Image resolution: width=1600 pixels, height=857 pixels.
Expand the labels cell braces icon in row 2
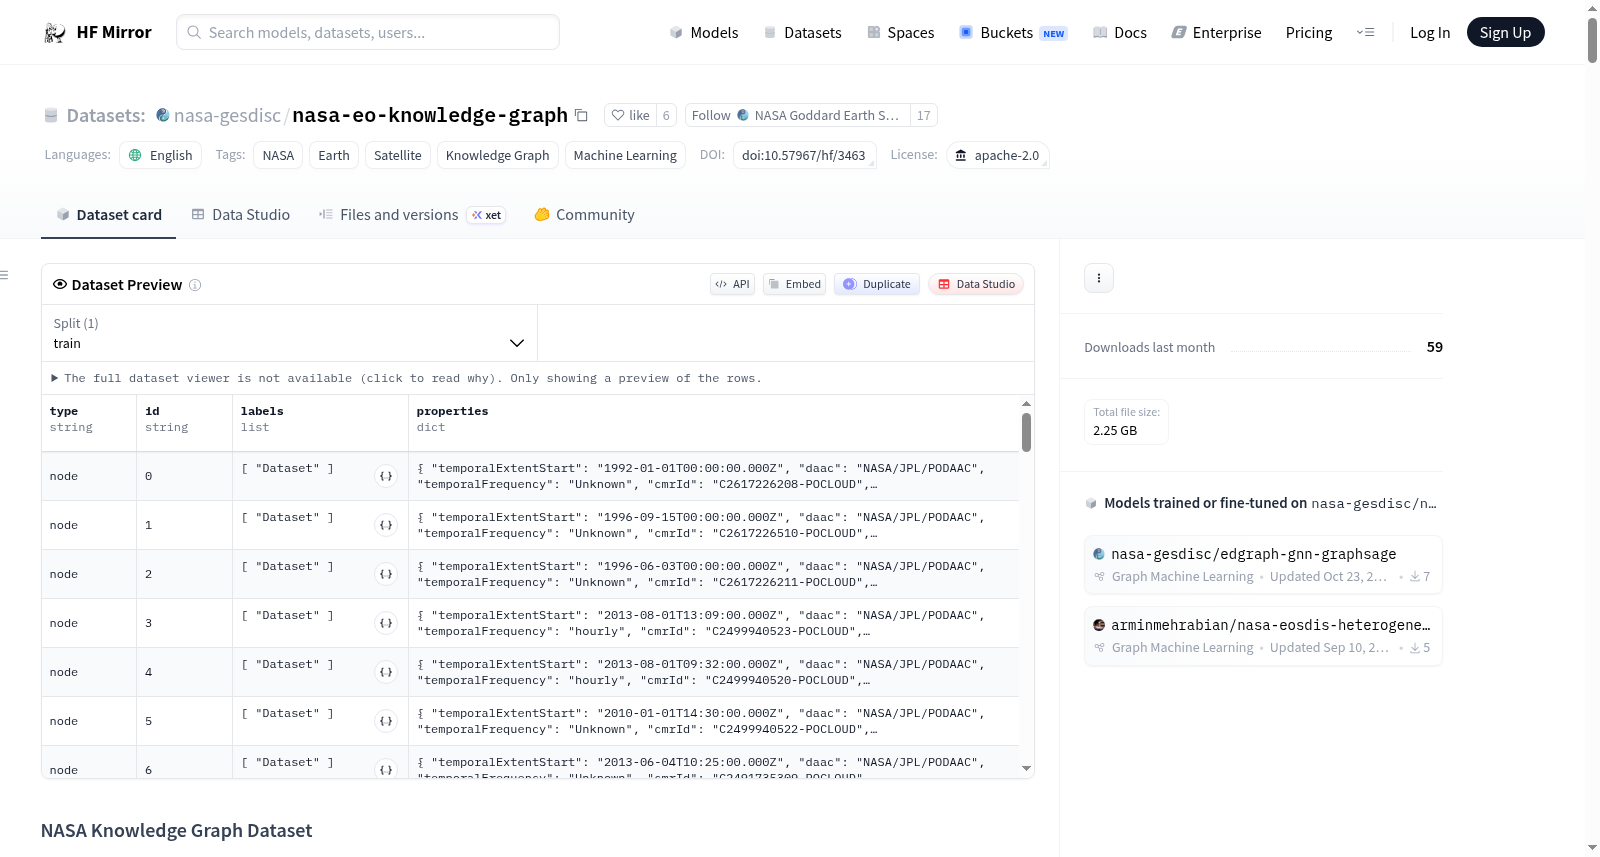(x=386, y=574)
